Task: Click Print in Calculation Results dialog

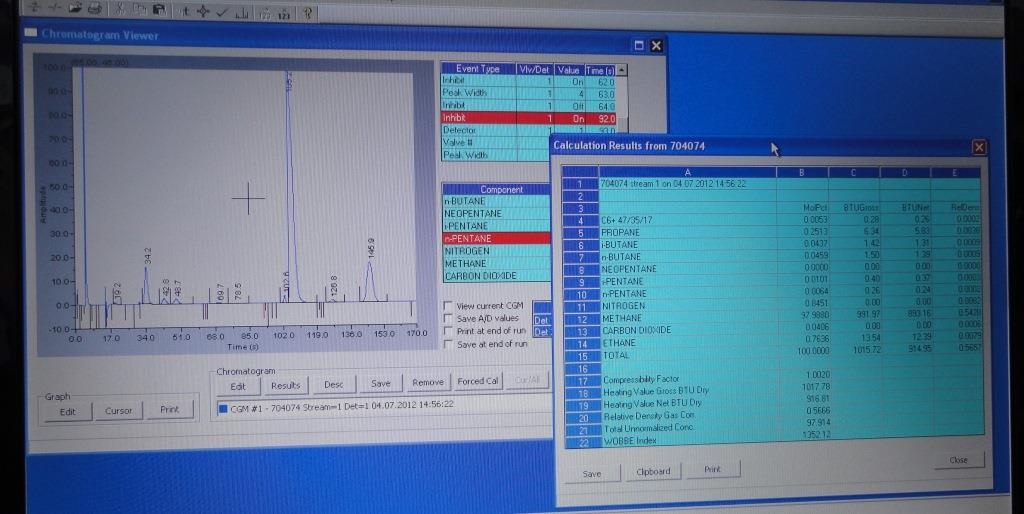Action: 712,469
